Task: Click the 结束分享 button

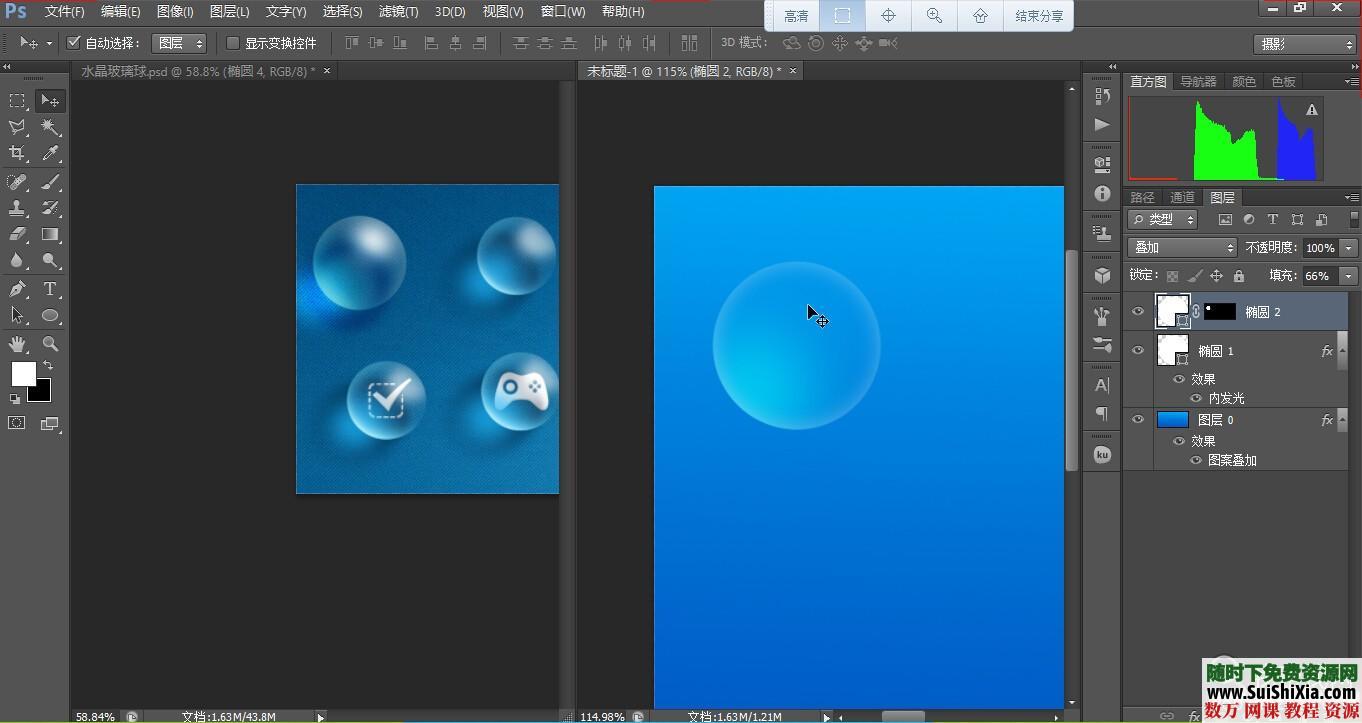Action: tap(1039, 16)
